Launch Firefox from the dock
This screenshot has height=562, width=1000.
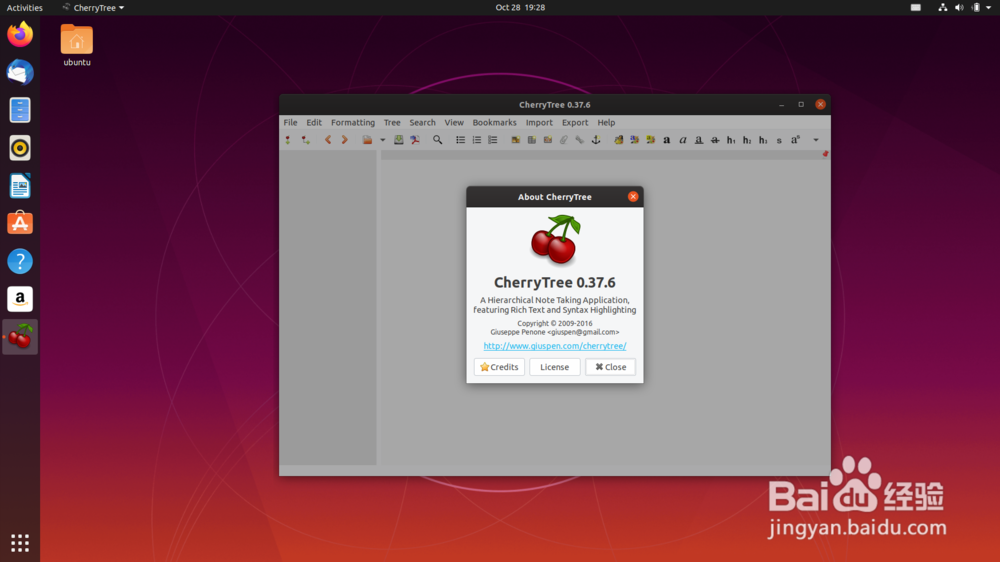[20, 34]
